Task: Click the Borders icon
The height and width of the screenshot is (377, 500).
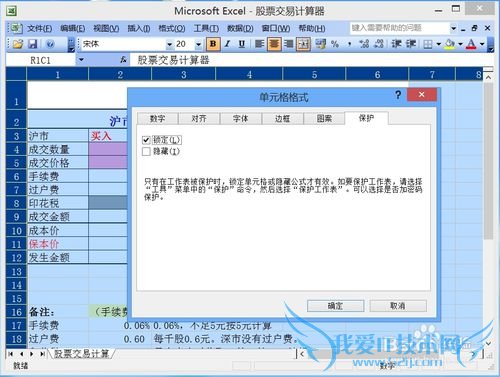Action: (x=428, y=44)
